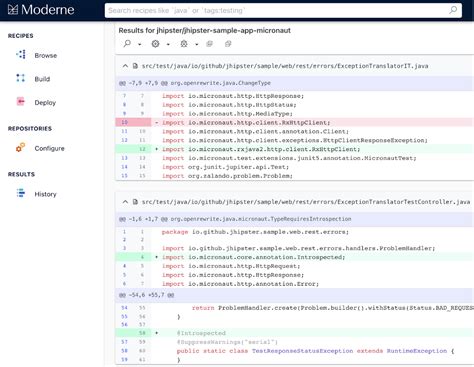Image resolution: width=474 pixels, height=367 pixels.
Task: Open History under Results
Action: [45, 194]
